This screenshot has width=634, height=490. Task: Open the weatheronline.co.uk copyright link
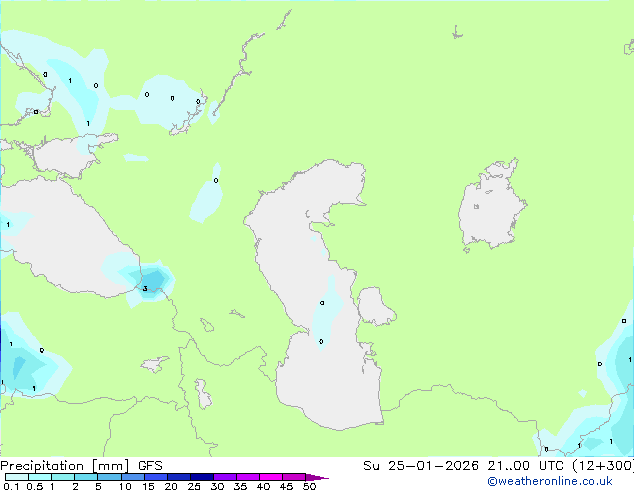point(550,481)
